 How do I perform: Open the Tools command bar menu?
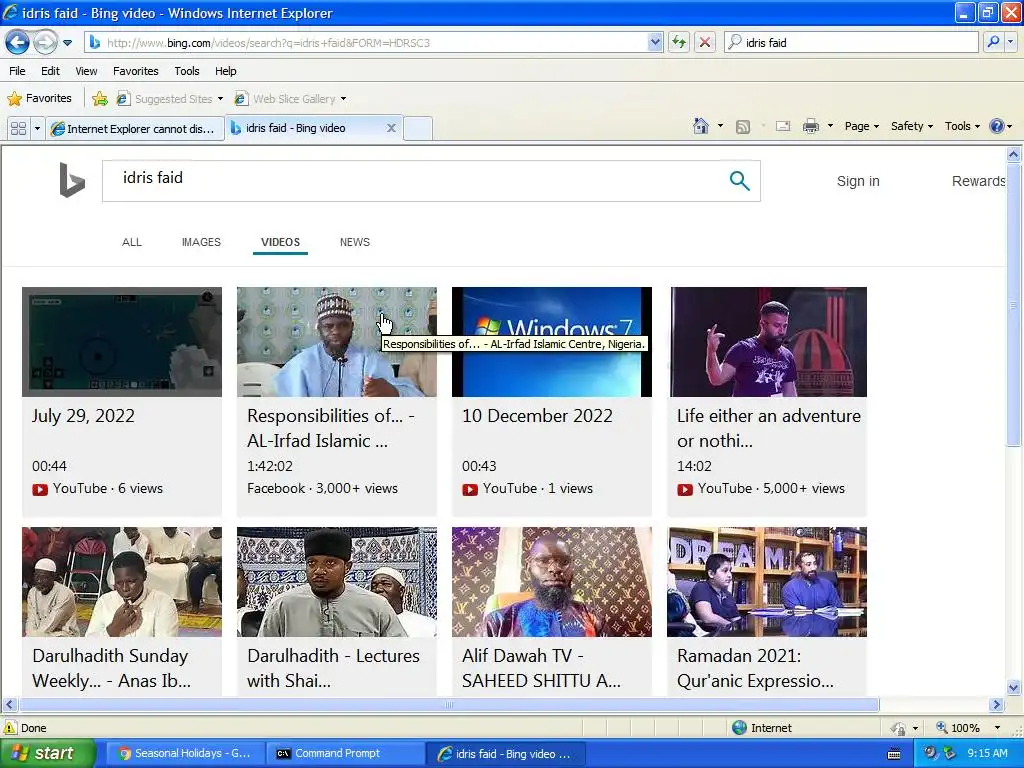click(x=962, y=126)
